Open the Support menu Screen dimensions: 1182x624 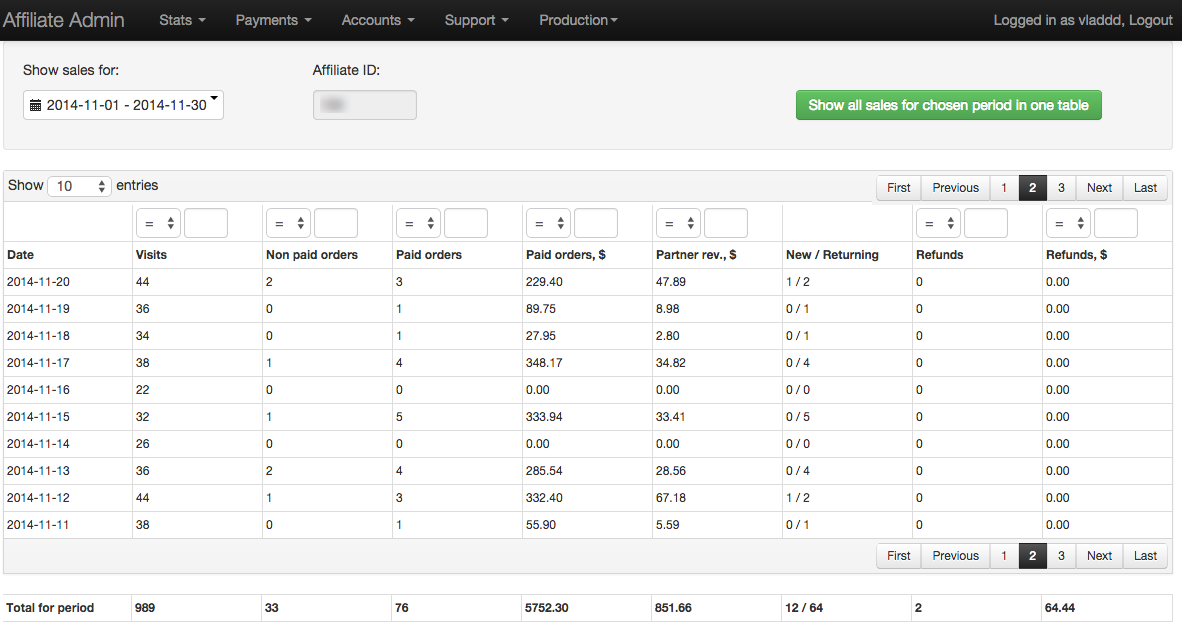476,20
